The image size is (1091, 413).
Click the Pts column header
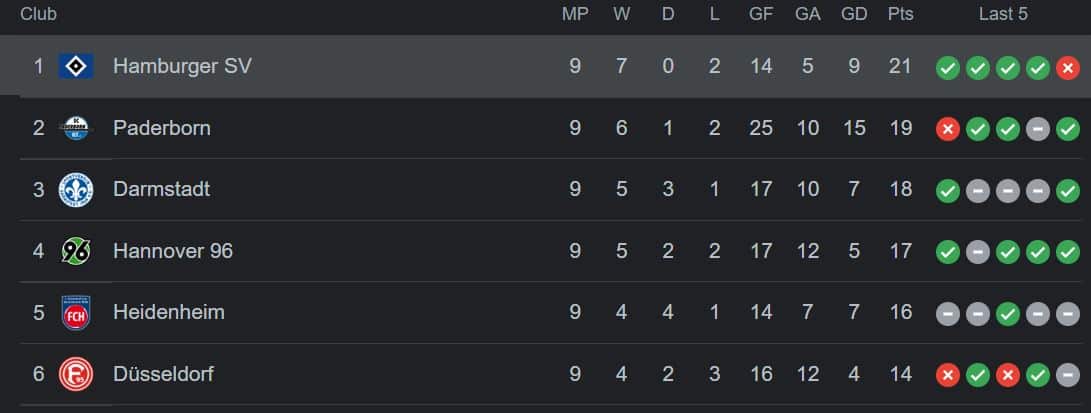(x=900, y=14)
